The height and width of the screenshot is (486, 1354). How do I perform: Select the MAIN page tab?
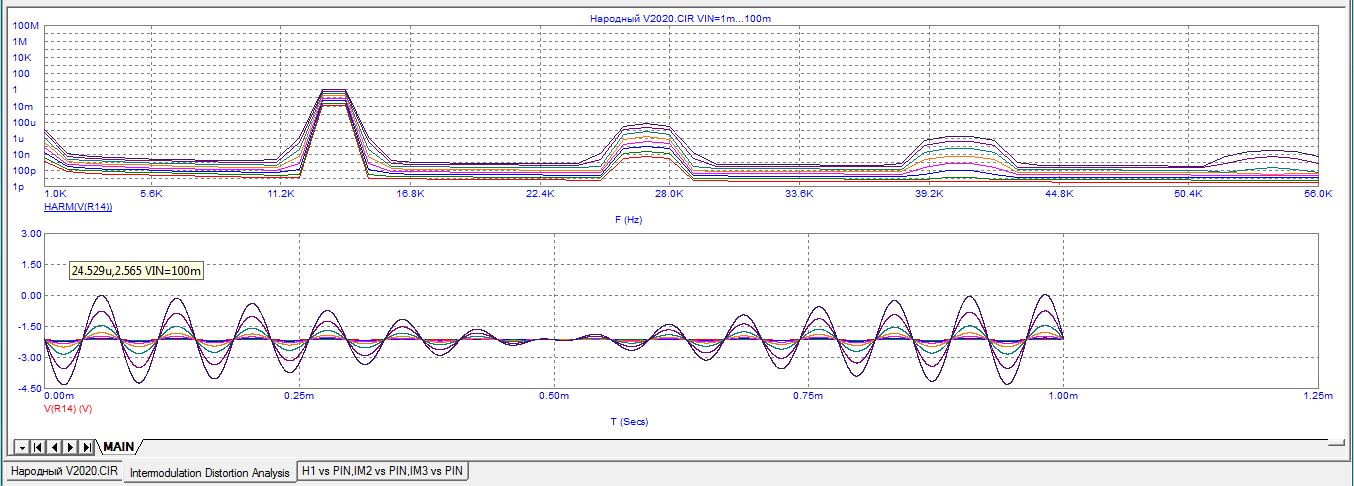click(118, 446)
